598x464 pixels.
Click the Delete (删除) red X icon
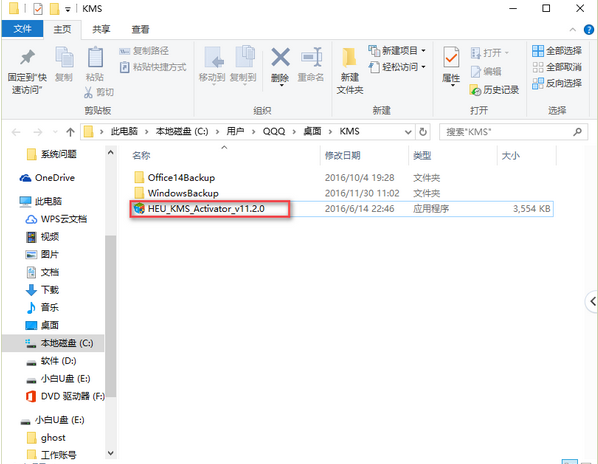point(280,57)
